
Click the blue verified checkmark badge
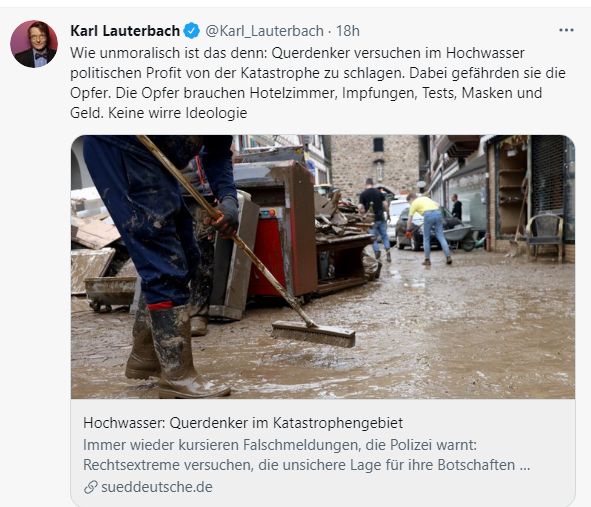tap(191, 31)
